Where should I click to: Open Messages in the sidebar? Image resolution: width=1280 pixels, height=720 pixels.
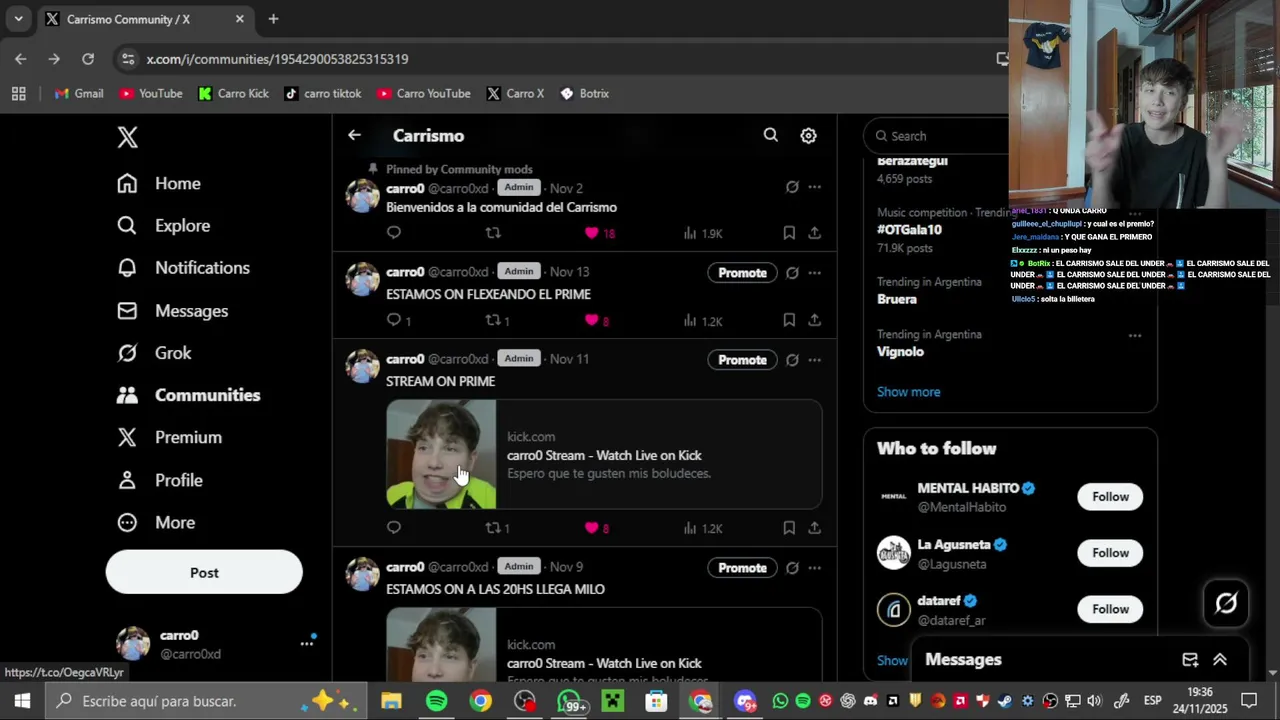pyautogui.click(x=172, y=310)
